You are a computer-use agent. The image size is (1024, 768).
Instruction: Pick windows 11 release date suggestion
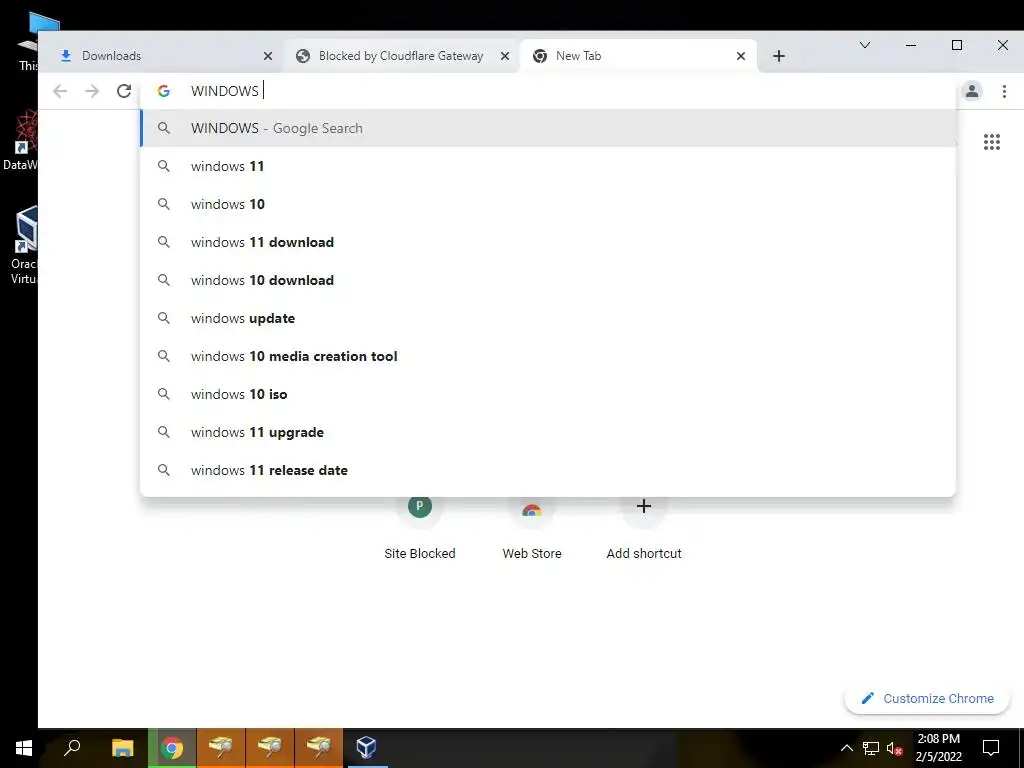point(548,470)
